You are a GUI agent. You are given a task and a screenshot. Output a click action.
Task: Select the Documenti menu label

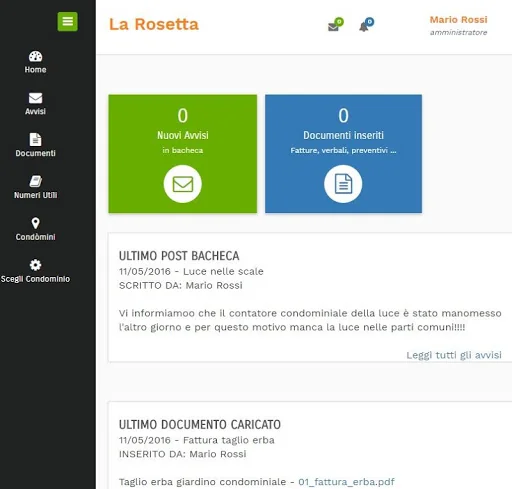click(x=35, y=153)
